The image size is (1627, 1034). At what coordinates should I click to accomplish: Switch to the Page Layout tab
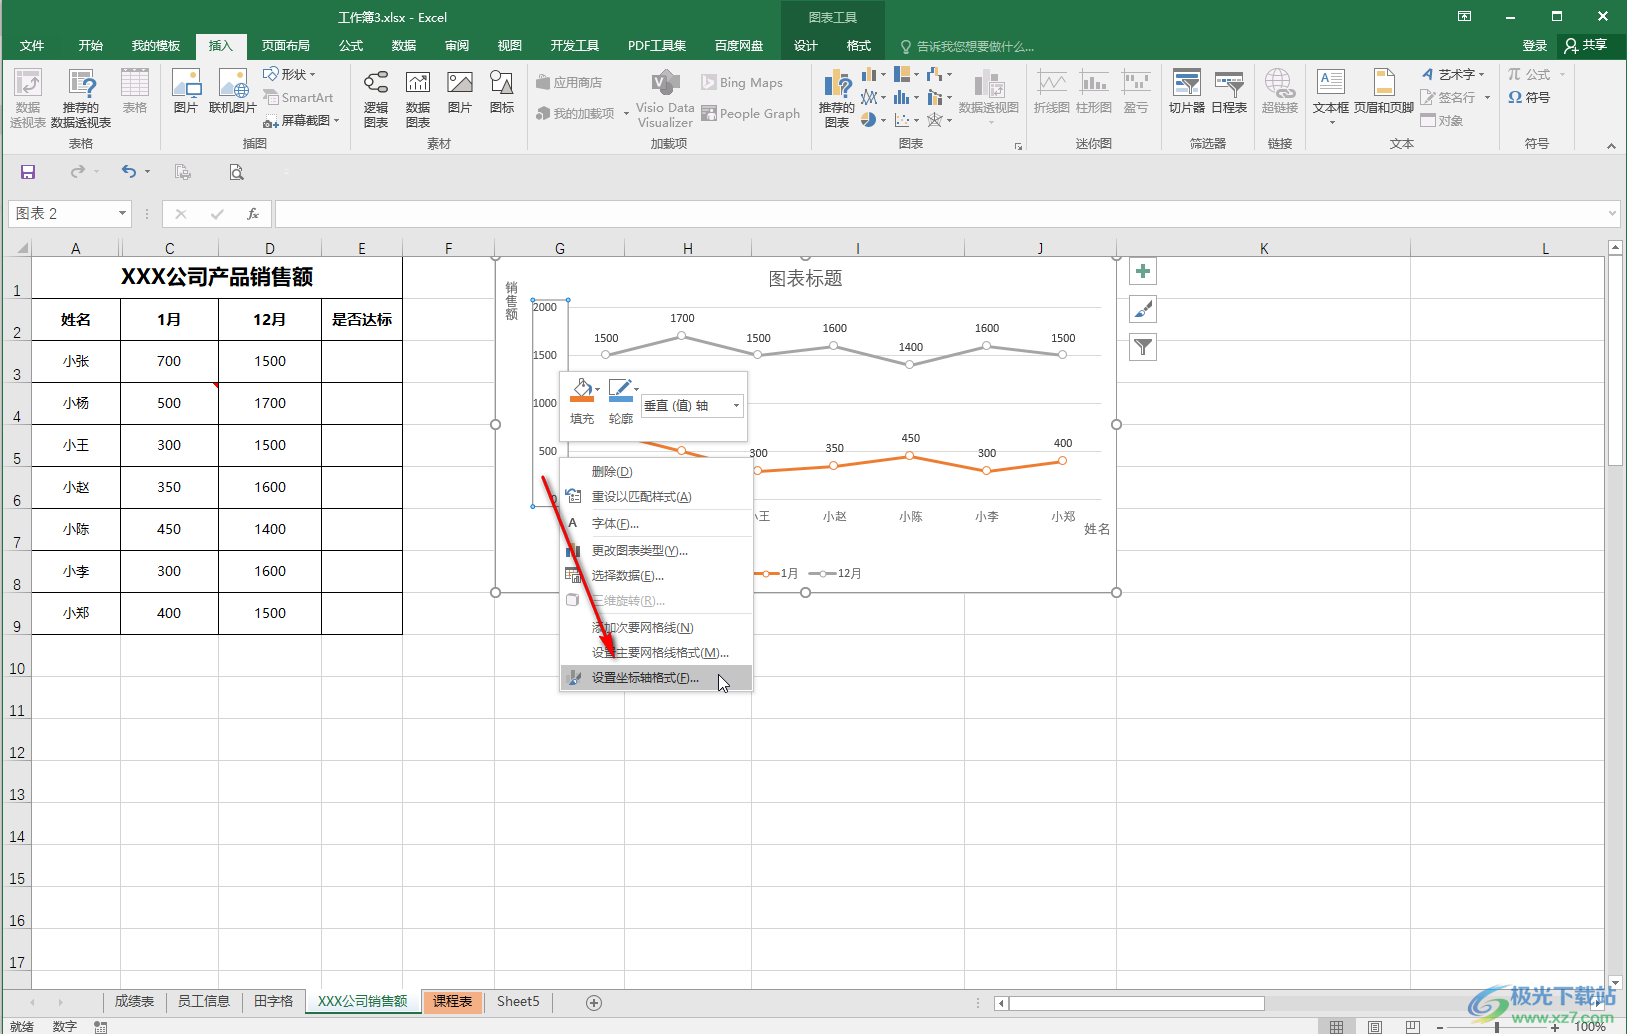pyautogui.click(x=286, y=46)
